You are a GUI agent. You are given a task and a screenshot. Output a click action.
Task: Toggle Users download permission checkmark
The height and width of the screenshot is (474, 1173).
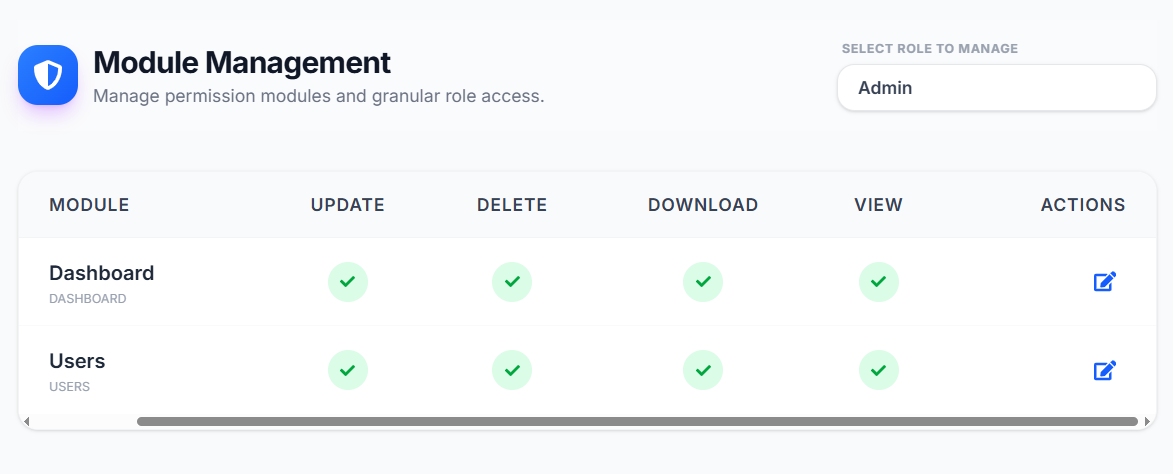tap(703, 370)
